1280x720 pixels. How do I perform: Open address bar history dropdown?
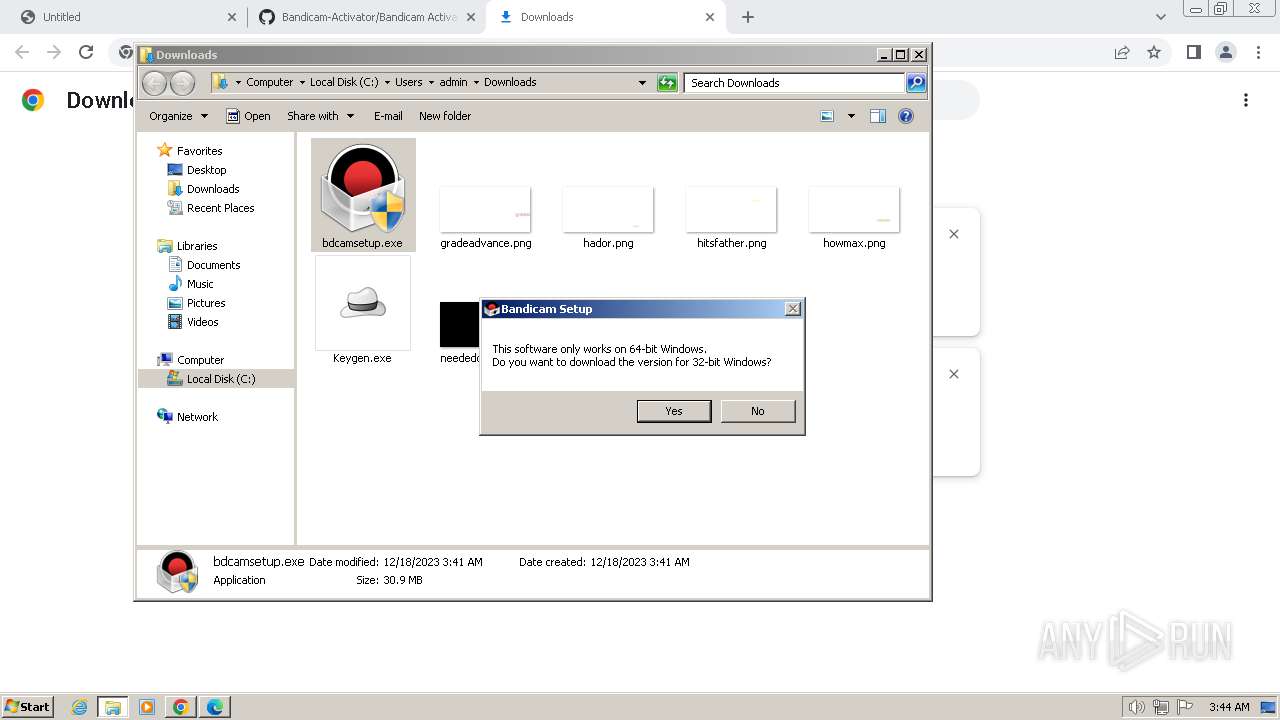(642, 83)
